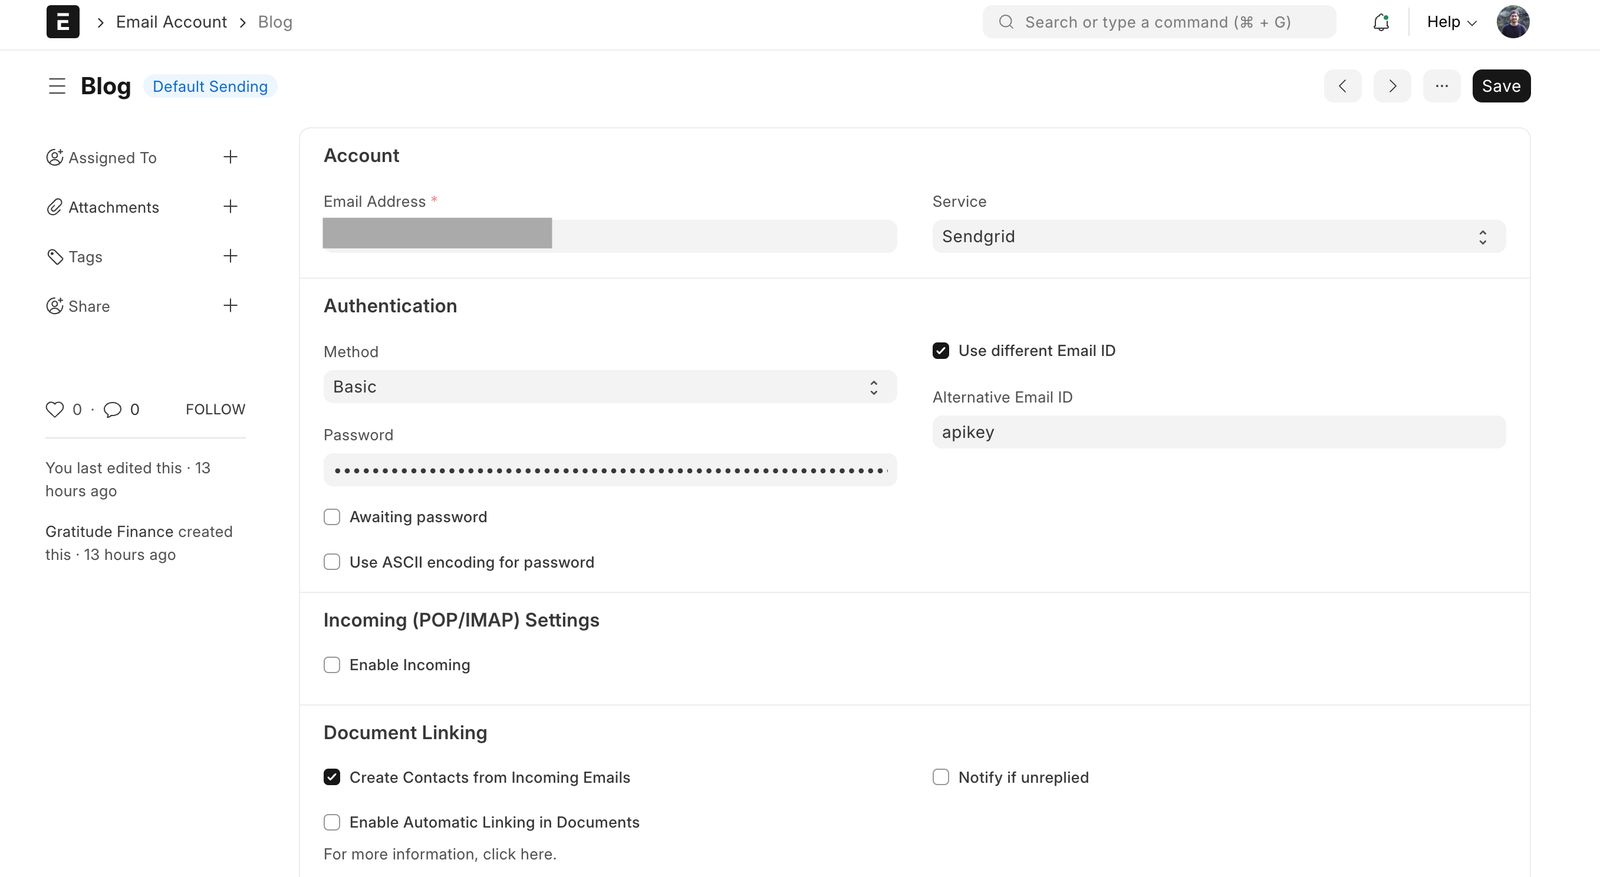This screenshot has width=1600, height=877.
Task: Uncheck Use different Email ID
Action: click(941, 351)
